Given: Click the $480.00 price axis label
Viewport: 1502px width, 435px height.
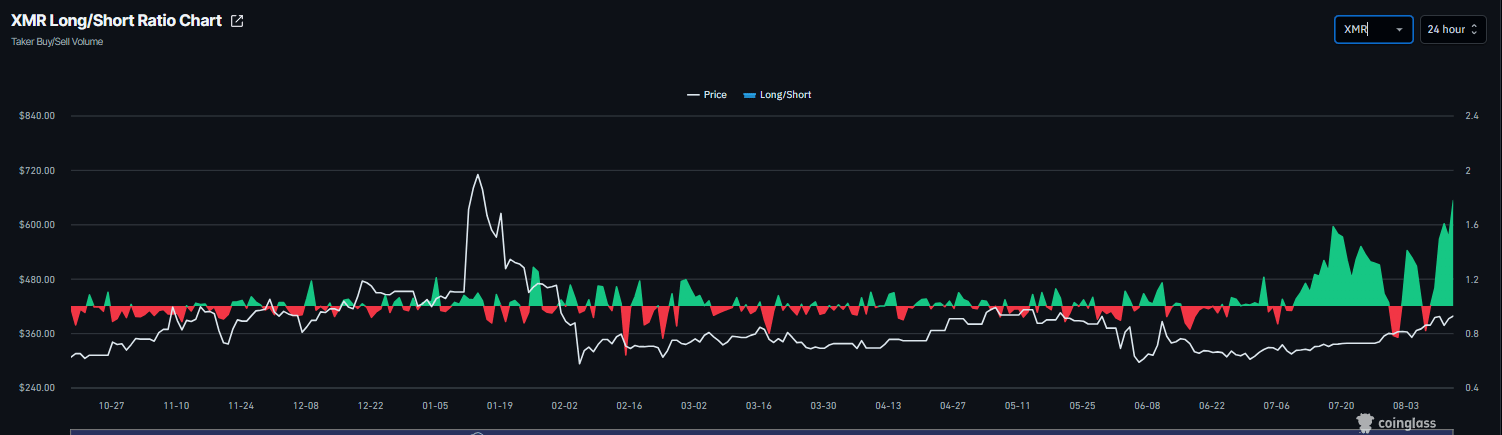Looking at the screenshot, I should point(36,279).
